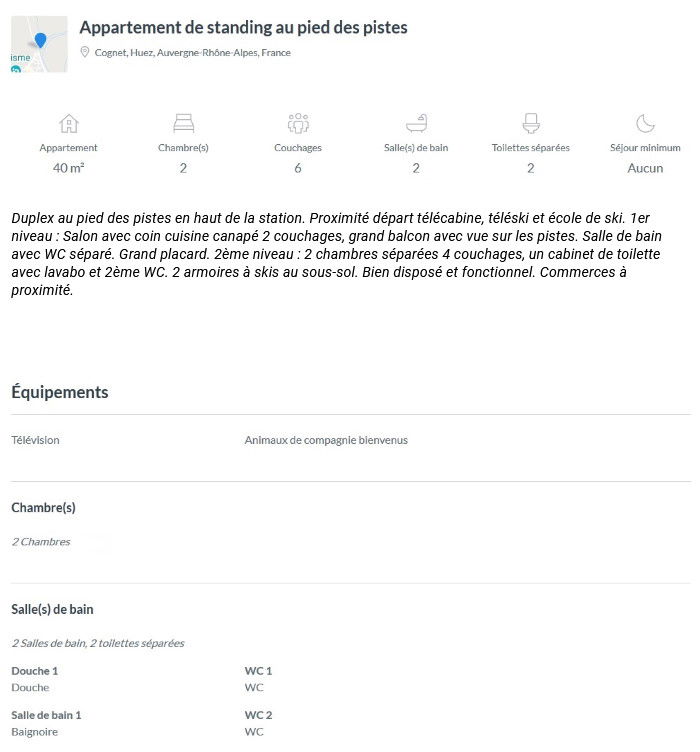Click the map thumbnail with blue pin
The image size is (700, 752).
(x=39, y=44)
